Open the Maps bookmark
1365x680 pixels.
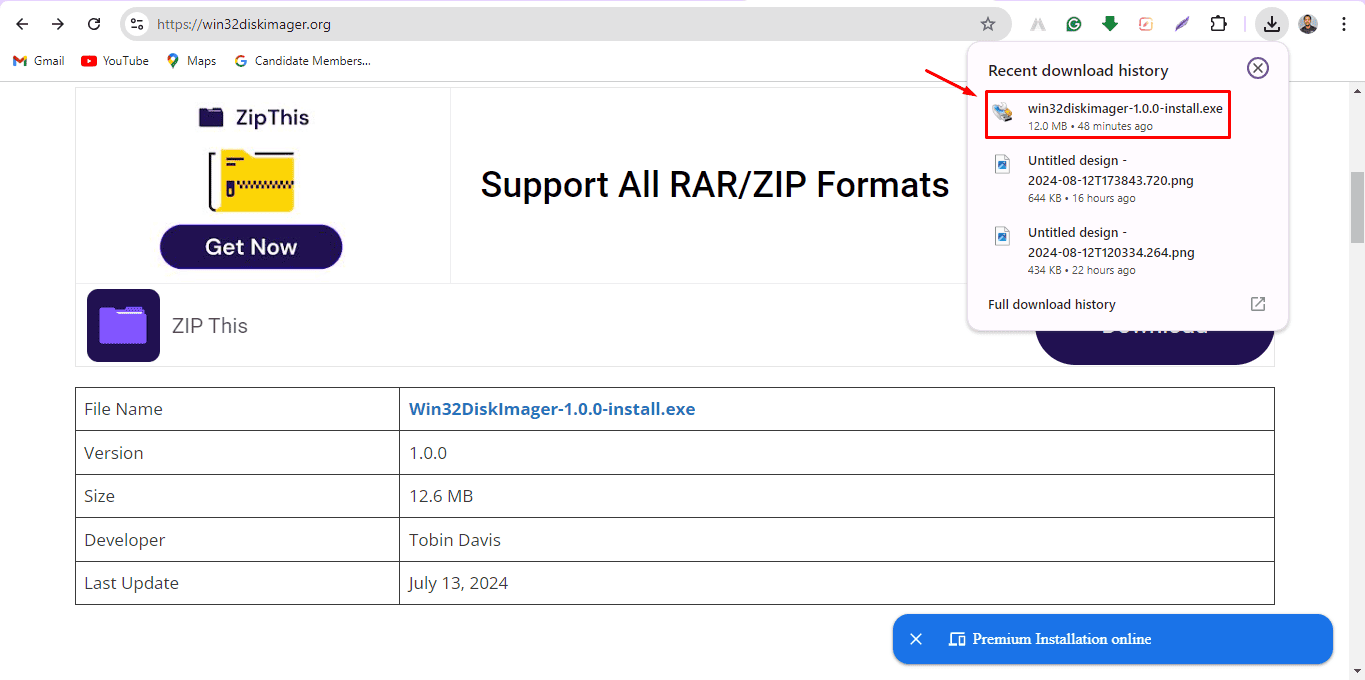click(191, 61)
